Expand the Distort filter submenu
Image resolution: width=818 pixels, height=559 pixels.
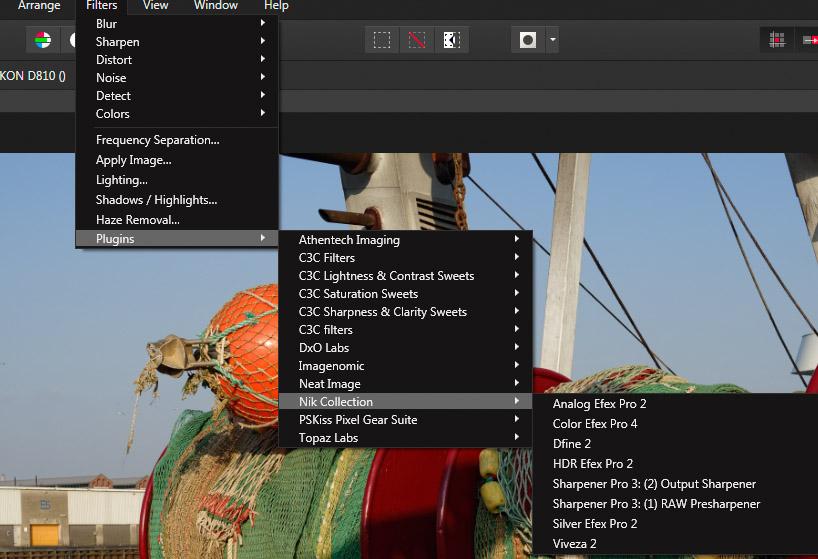[177, 59]
